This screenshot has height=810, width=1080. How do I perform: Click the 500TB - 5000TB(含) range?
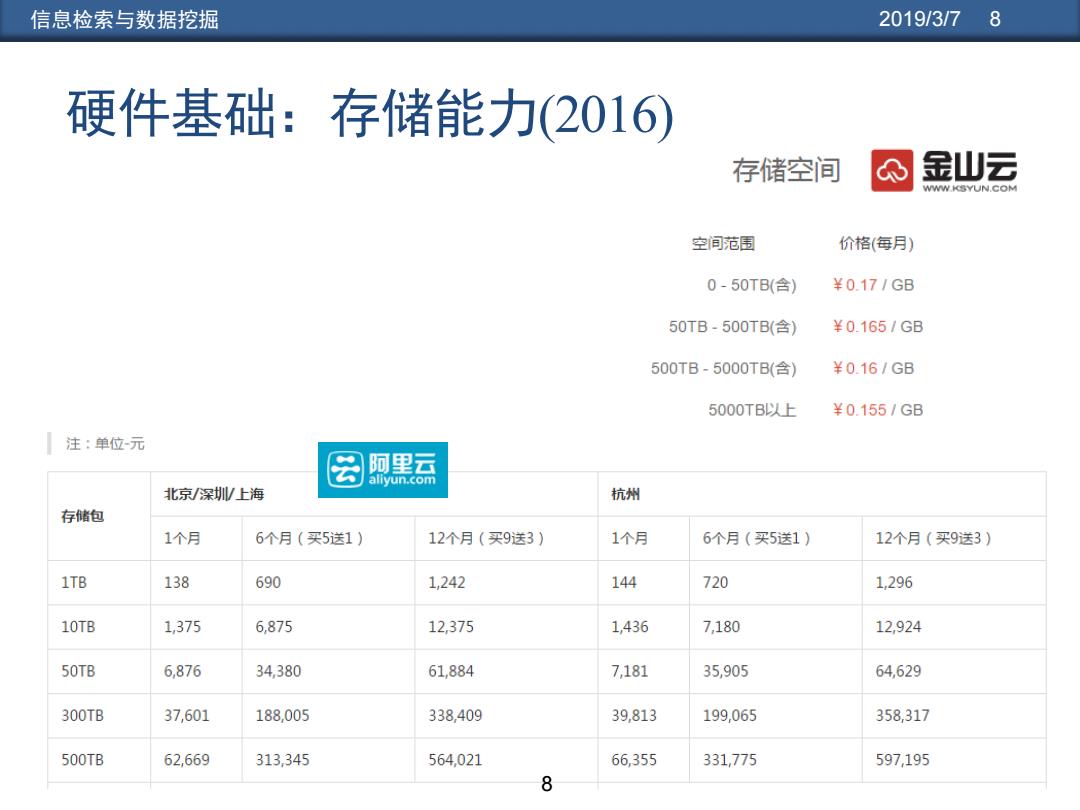[724, 368]
